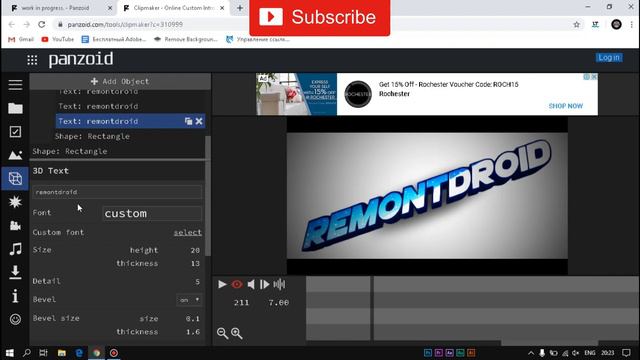Viewport: 640px width, 360px height.
Task: Click the left panel vertical scrollbar
Action: pyautogui.click(x=208, y=196)
